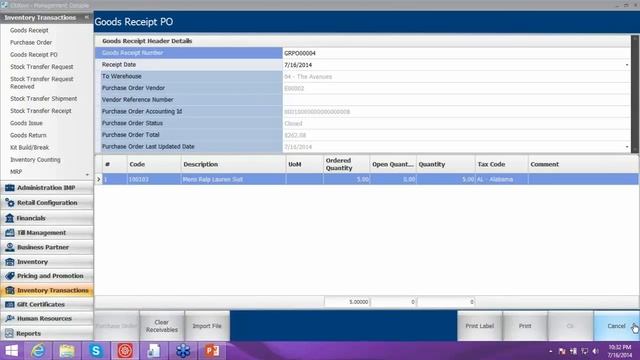Sort by the Description column header
The height and width of the screenshot is (360, 640).
point(233,164)
